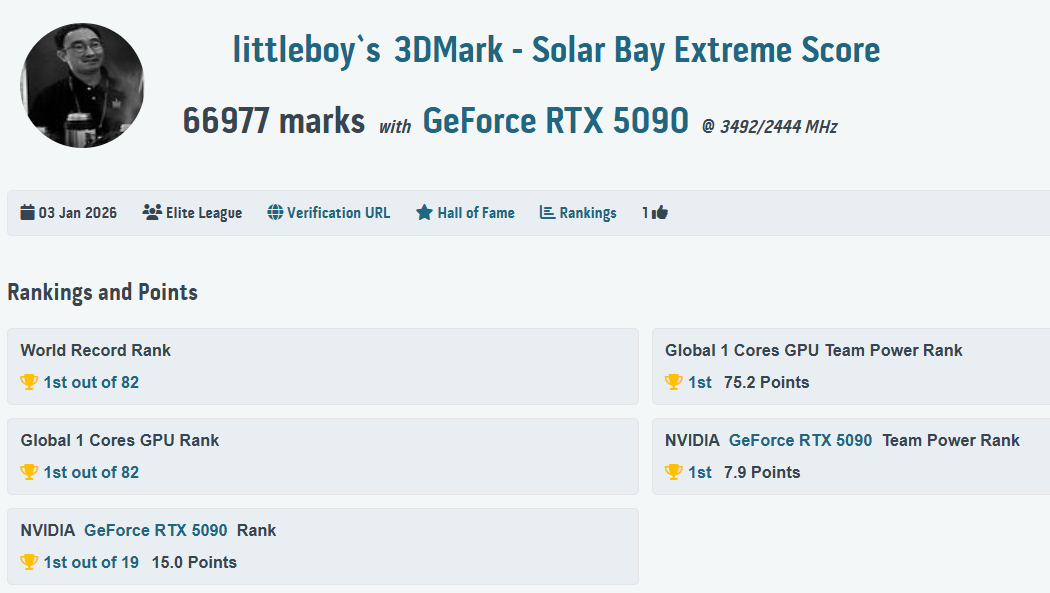Open littleboy's profile picture
The image size is (1050, 593).
82,85
